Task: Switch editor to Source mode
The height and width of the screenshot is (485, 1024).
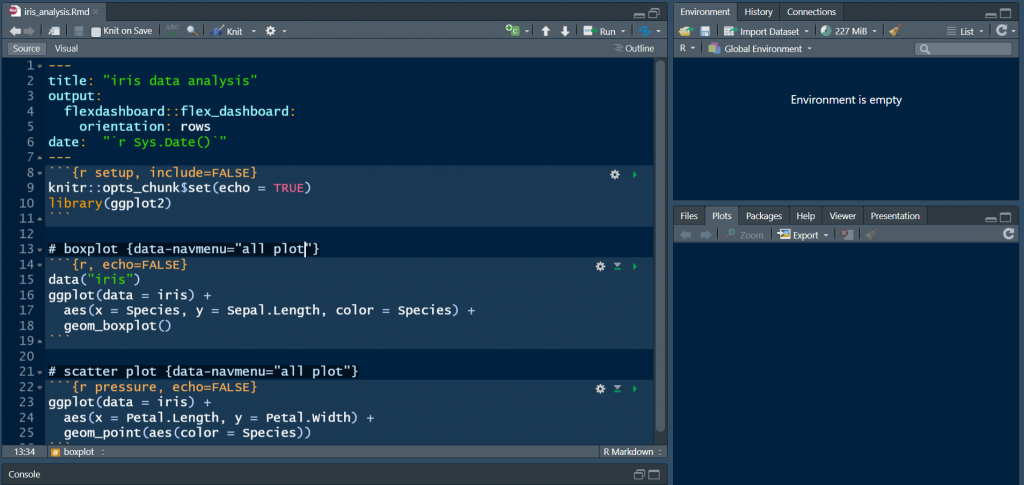Action: 27,48
